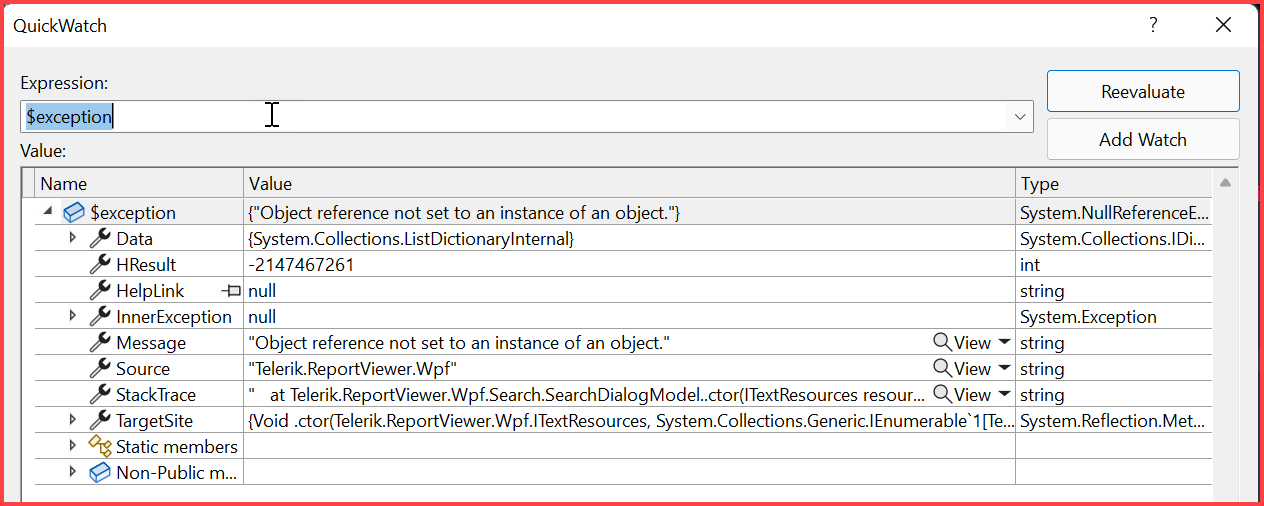Screen dimensions: 1264x506
Task: Open the Expression history dropdown
Action: pyautogui.click(x=1020, y=117)
